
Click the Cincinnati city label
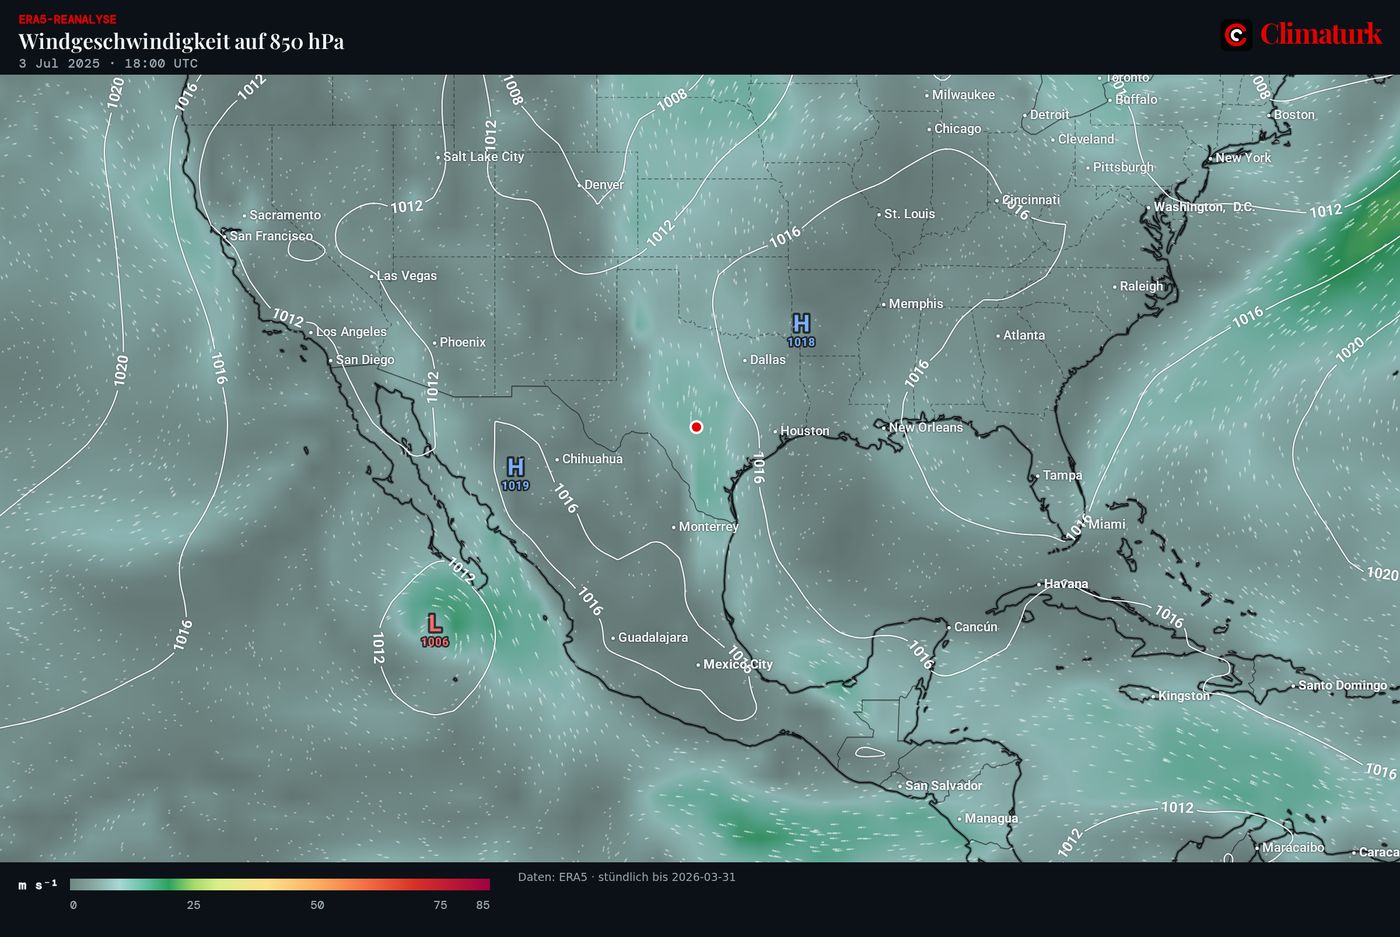(x=1031, y=200)
